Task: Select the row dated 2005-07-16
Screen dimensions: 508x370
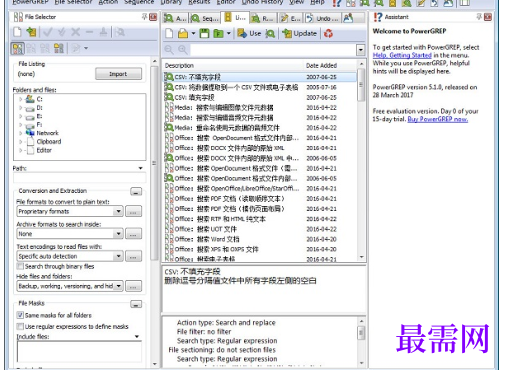Action: pos(260,87)
